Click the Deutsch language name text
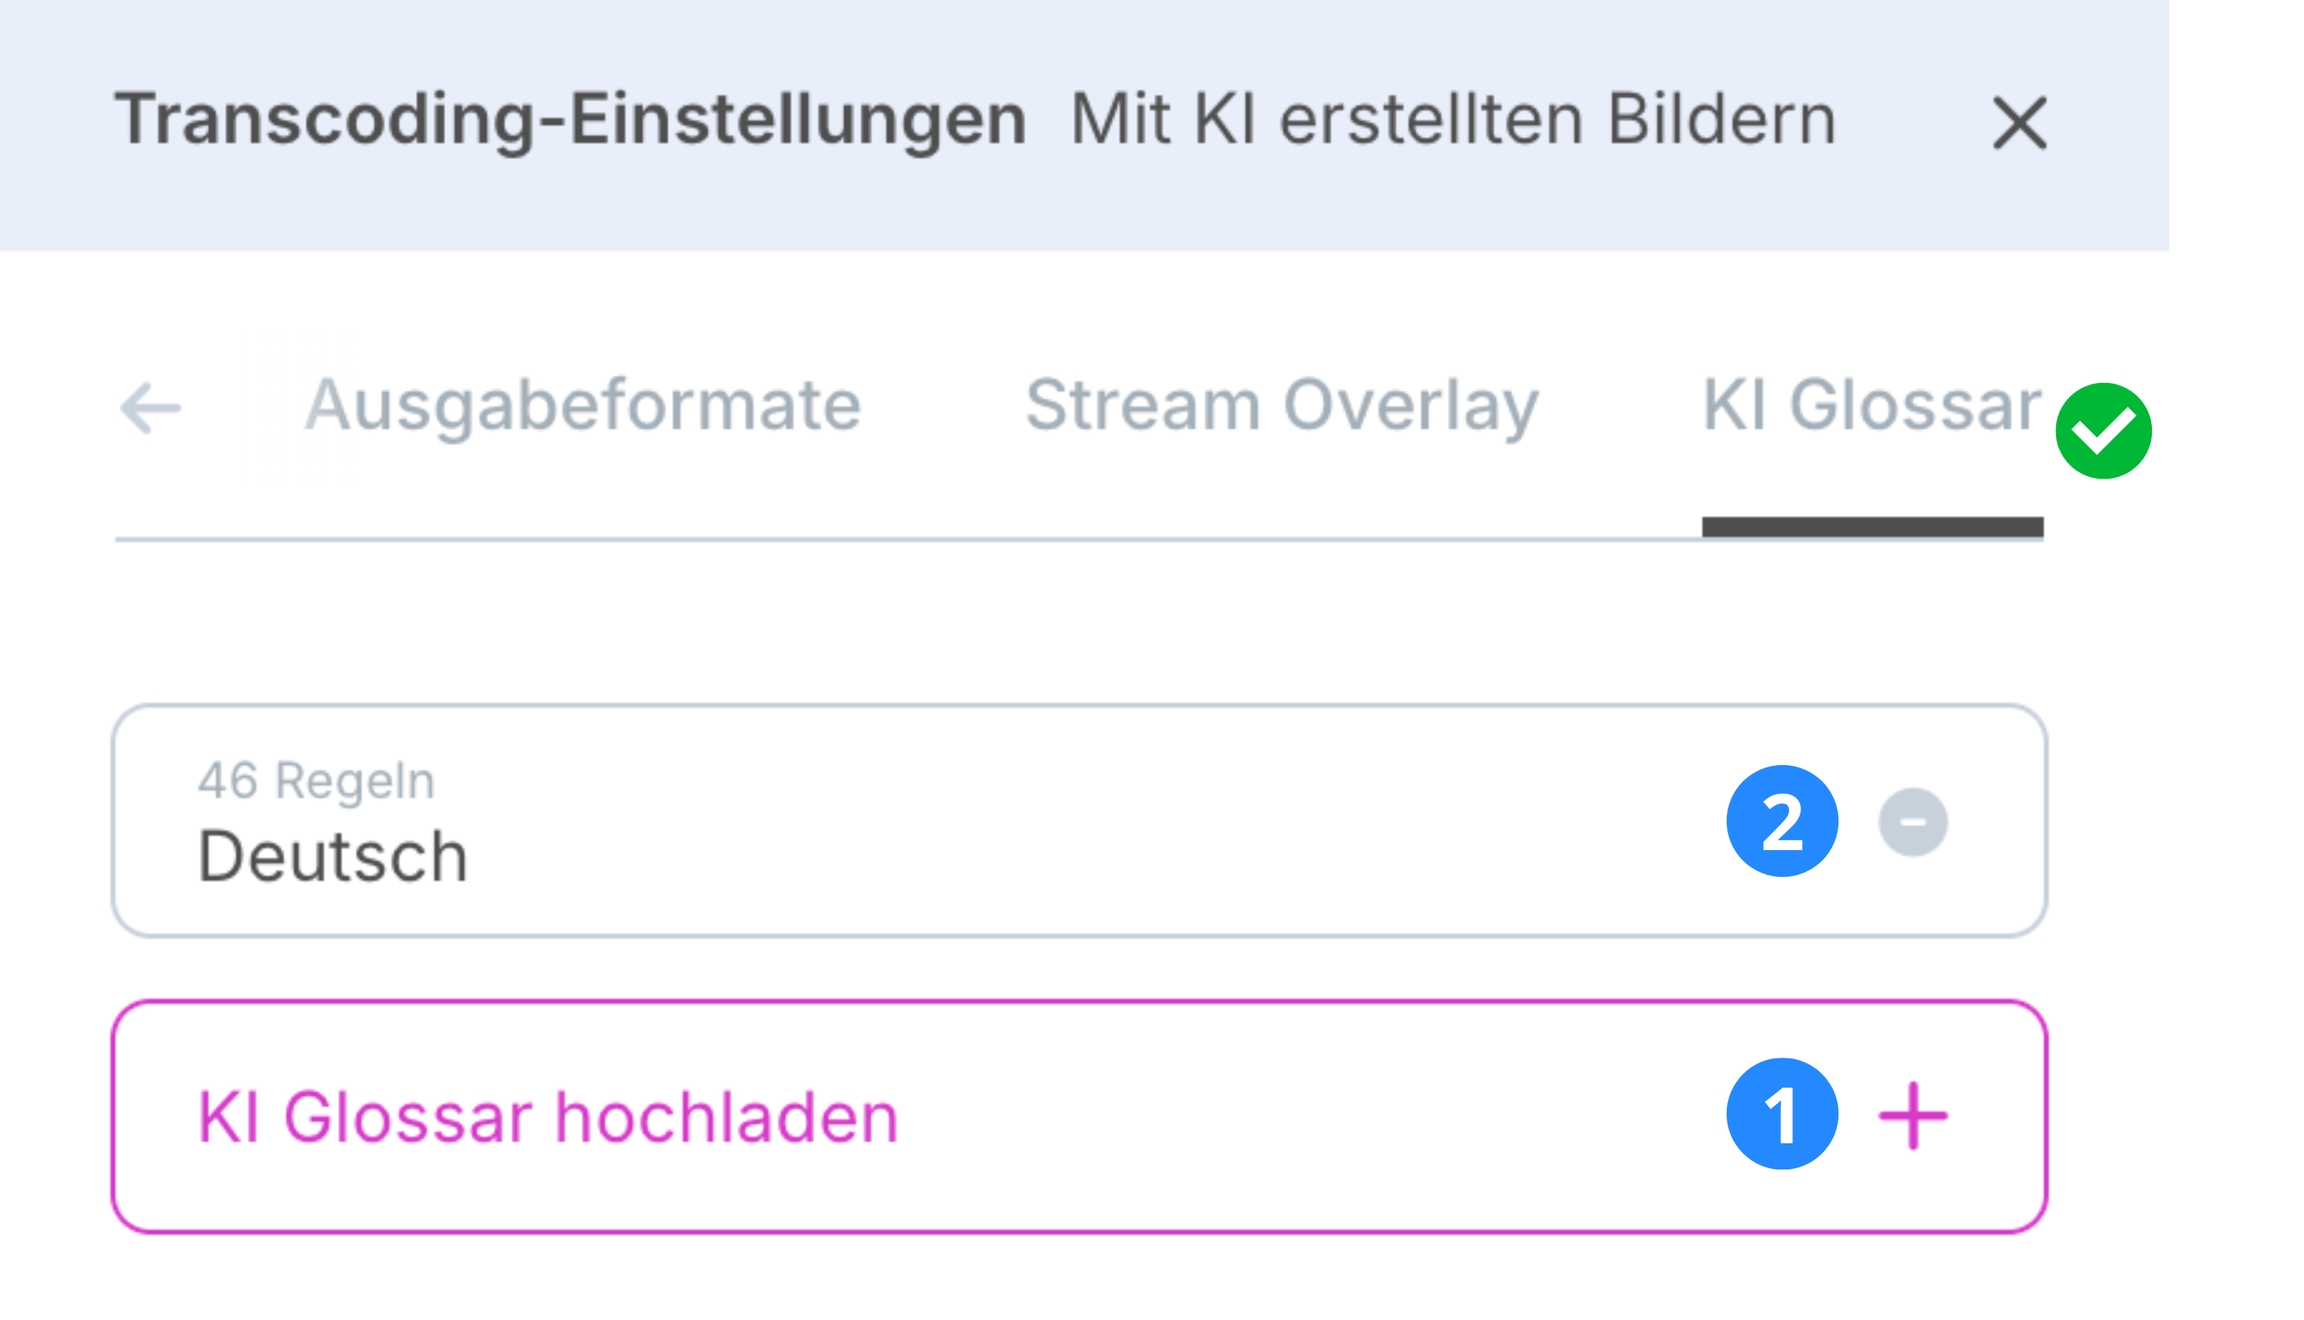This screenshot has width=2304, height=1320. [333, 857]
